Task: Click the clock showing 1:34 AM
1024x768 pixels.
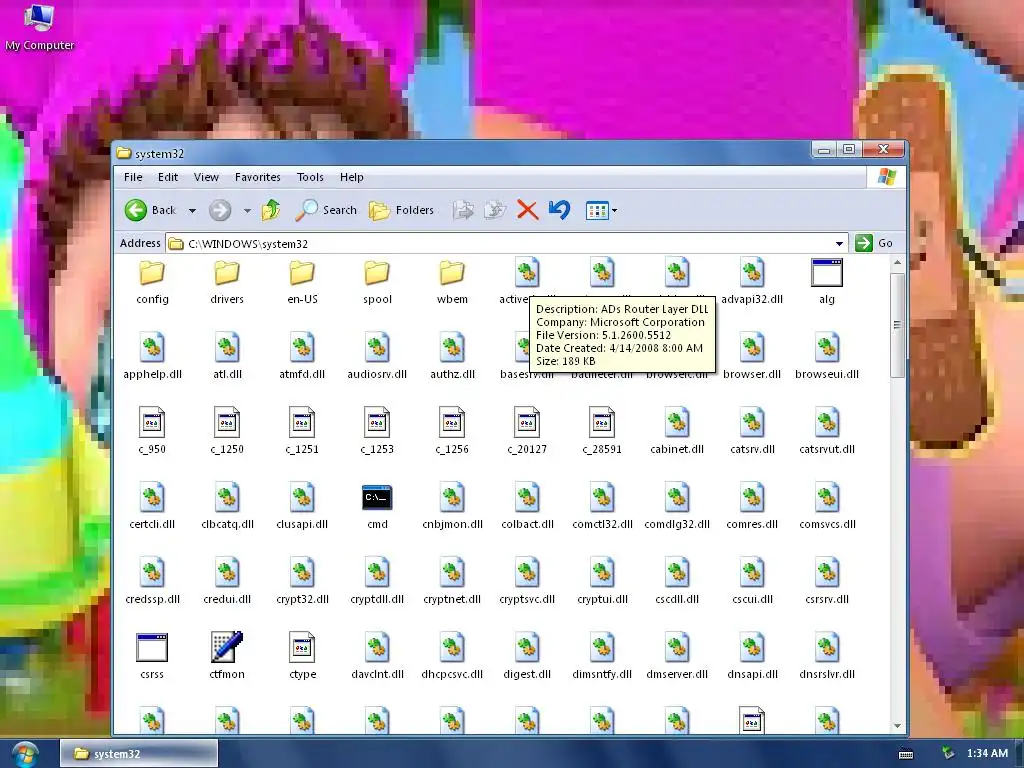Action: click(987, 754)
